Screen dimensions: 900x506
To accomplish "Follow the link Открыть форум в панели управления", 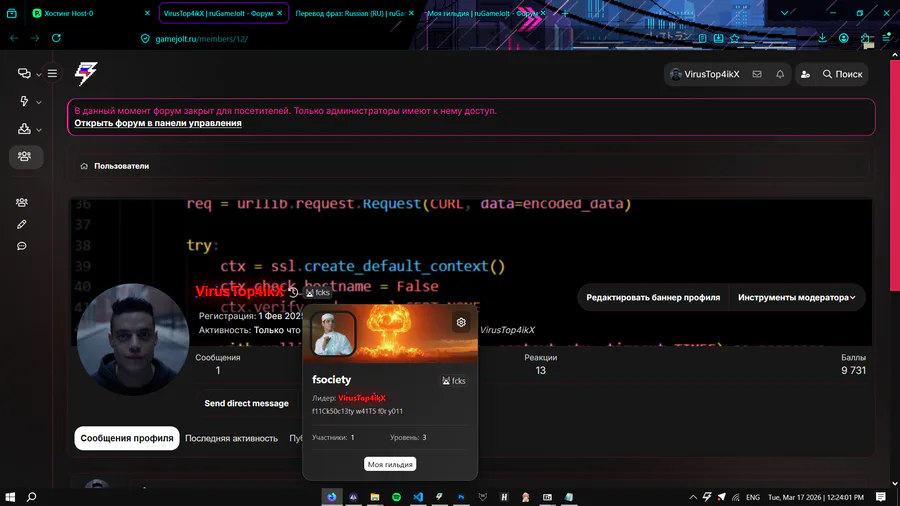I will click(158, 123).
